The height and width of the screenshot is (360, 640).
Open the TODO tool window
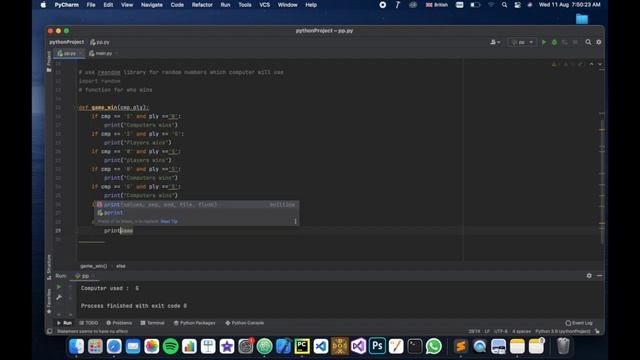click(89, 323)
